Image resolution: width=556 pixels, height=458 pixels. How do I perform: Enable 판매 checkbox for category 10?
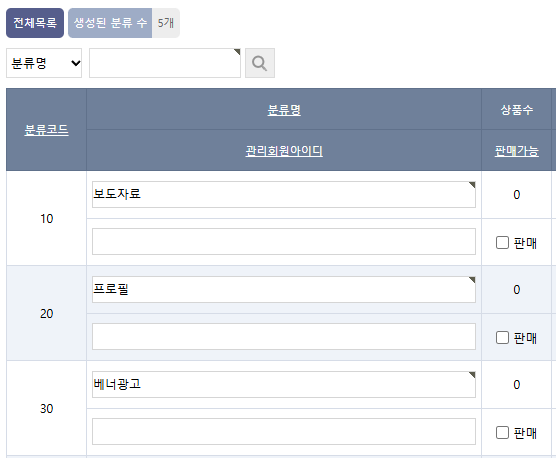[x=502, y=243]
